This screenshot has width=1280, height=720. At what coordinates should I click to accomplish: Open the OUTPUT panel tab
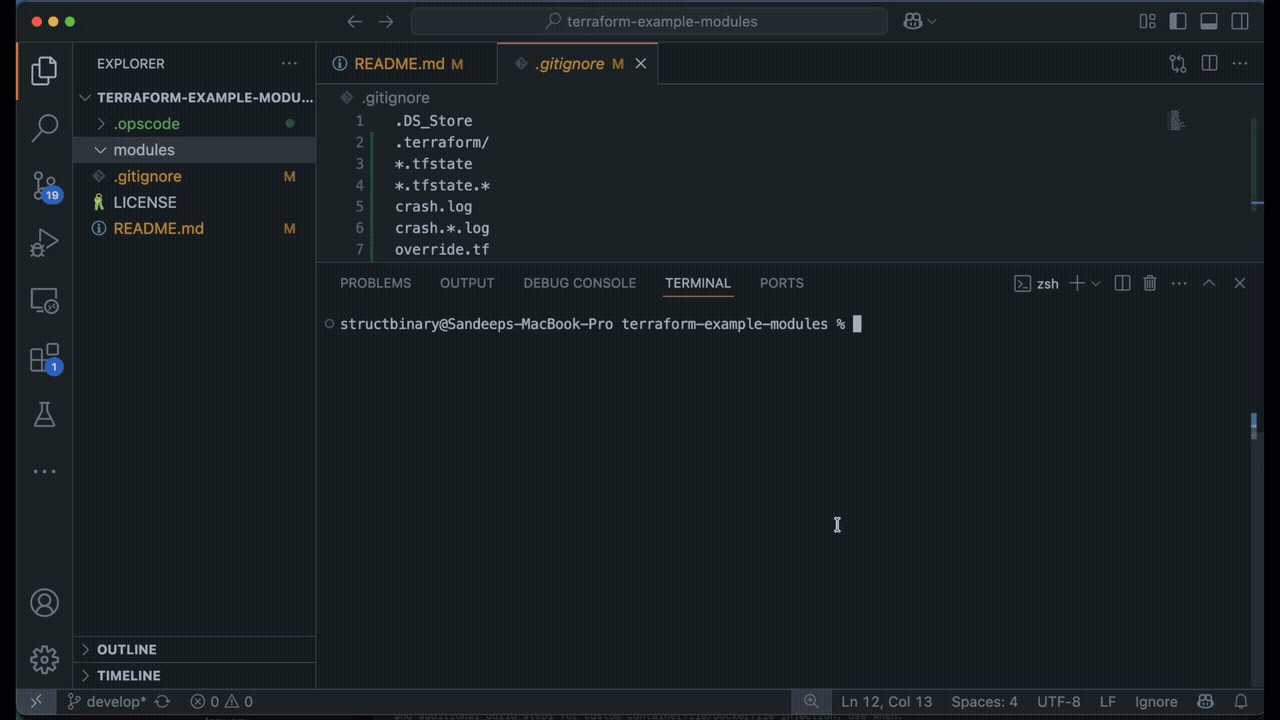click(x=467, y=283)
